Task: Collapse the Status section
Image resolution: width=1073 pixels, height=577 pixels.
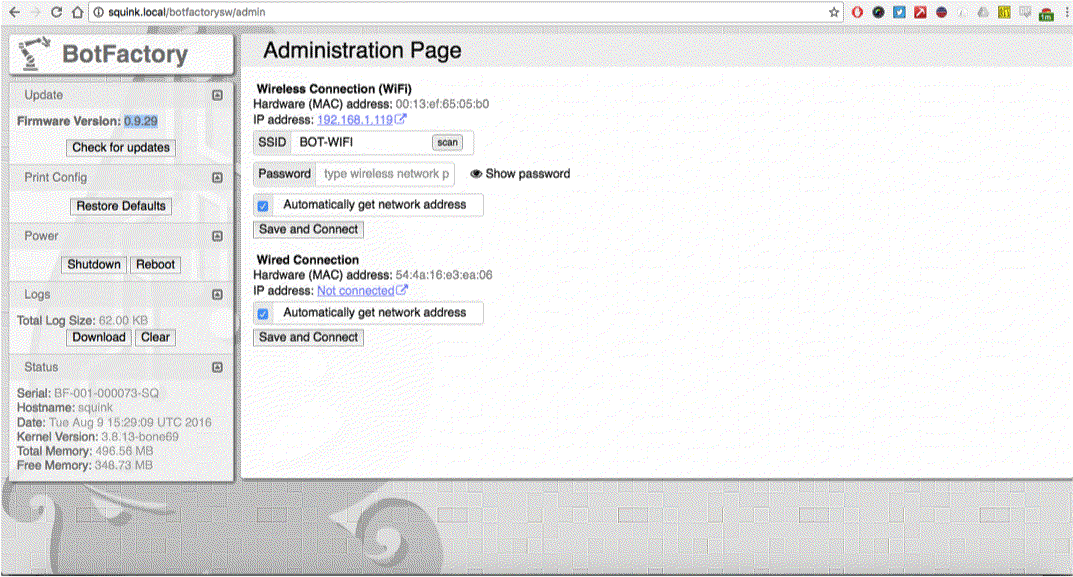Action: point(217,367)
